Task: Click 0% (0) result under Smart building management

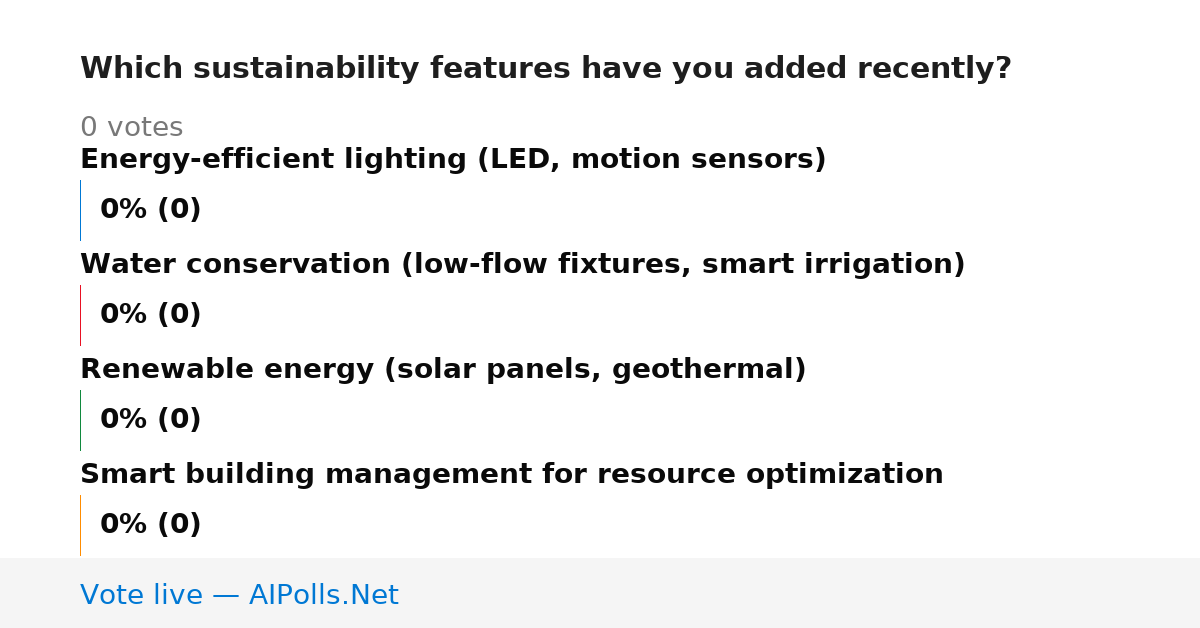Action: point(151,525)
